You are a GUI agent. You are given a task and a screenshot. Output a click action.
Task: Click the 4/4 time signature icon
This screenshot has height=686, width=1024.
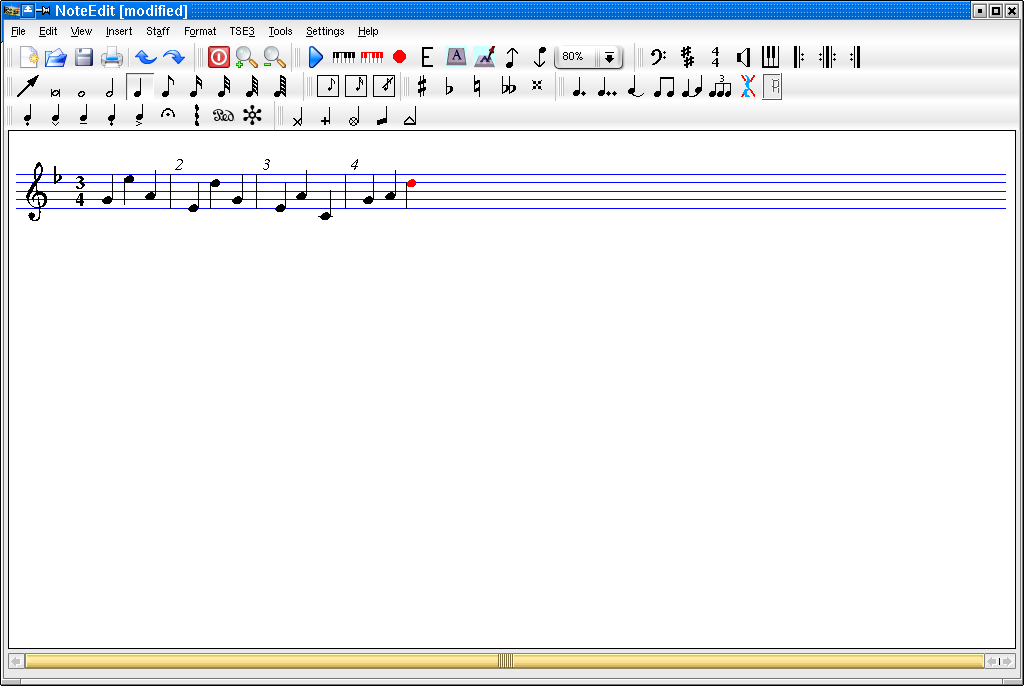(715, 57)
